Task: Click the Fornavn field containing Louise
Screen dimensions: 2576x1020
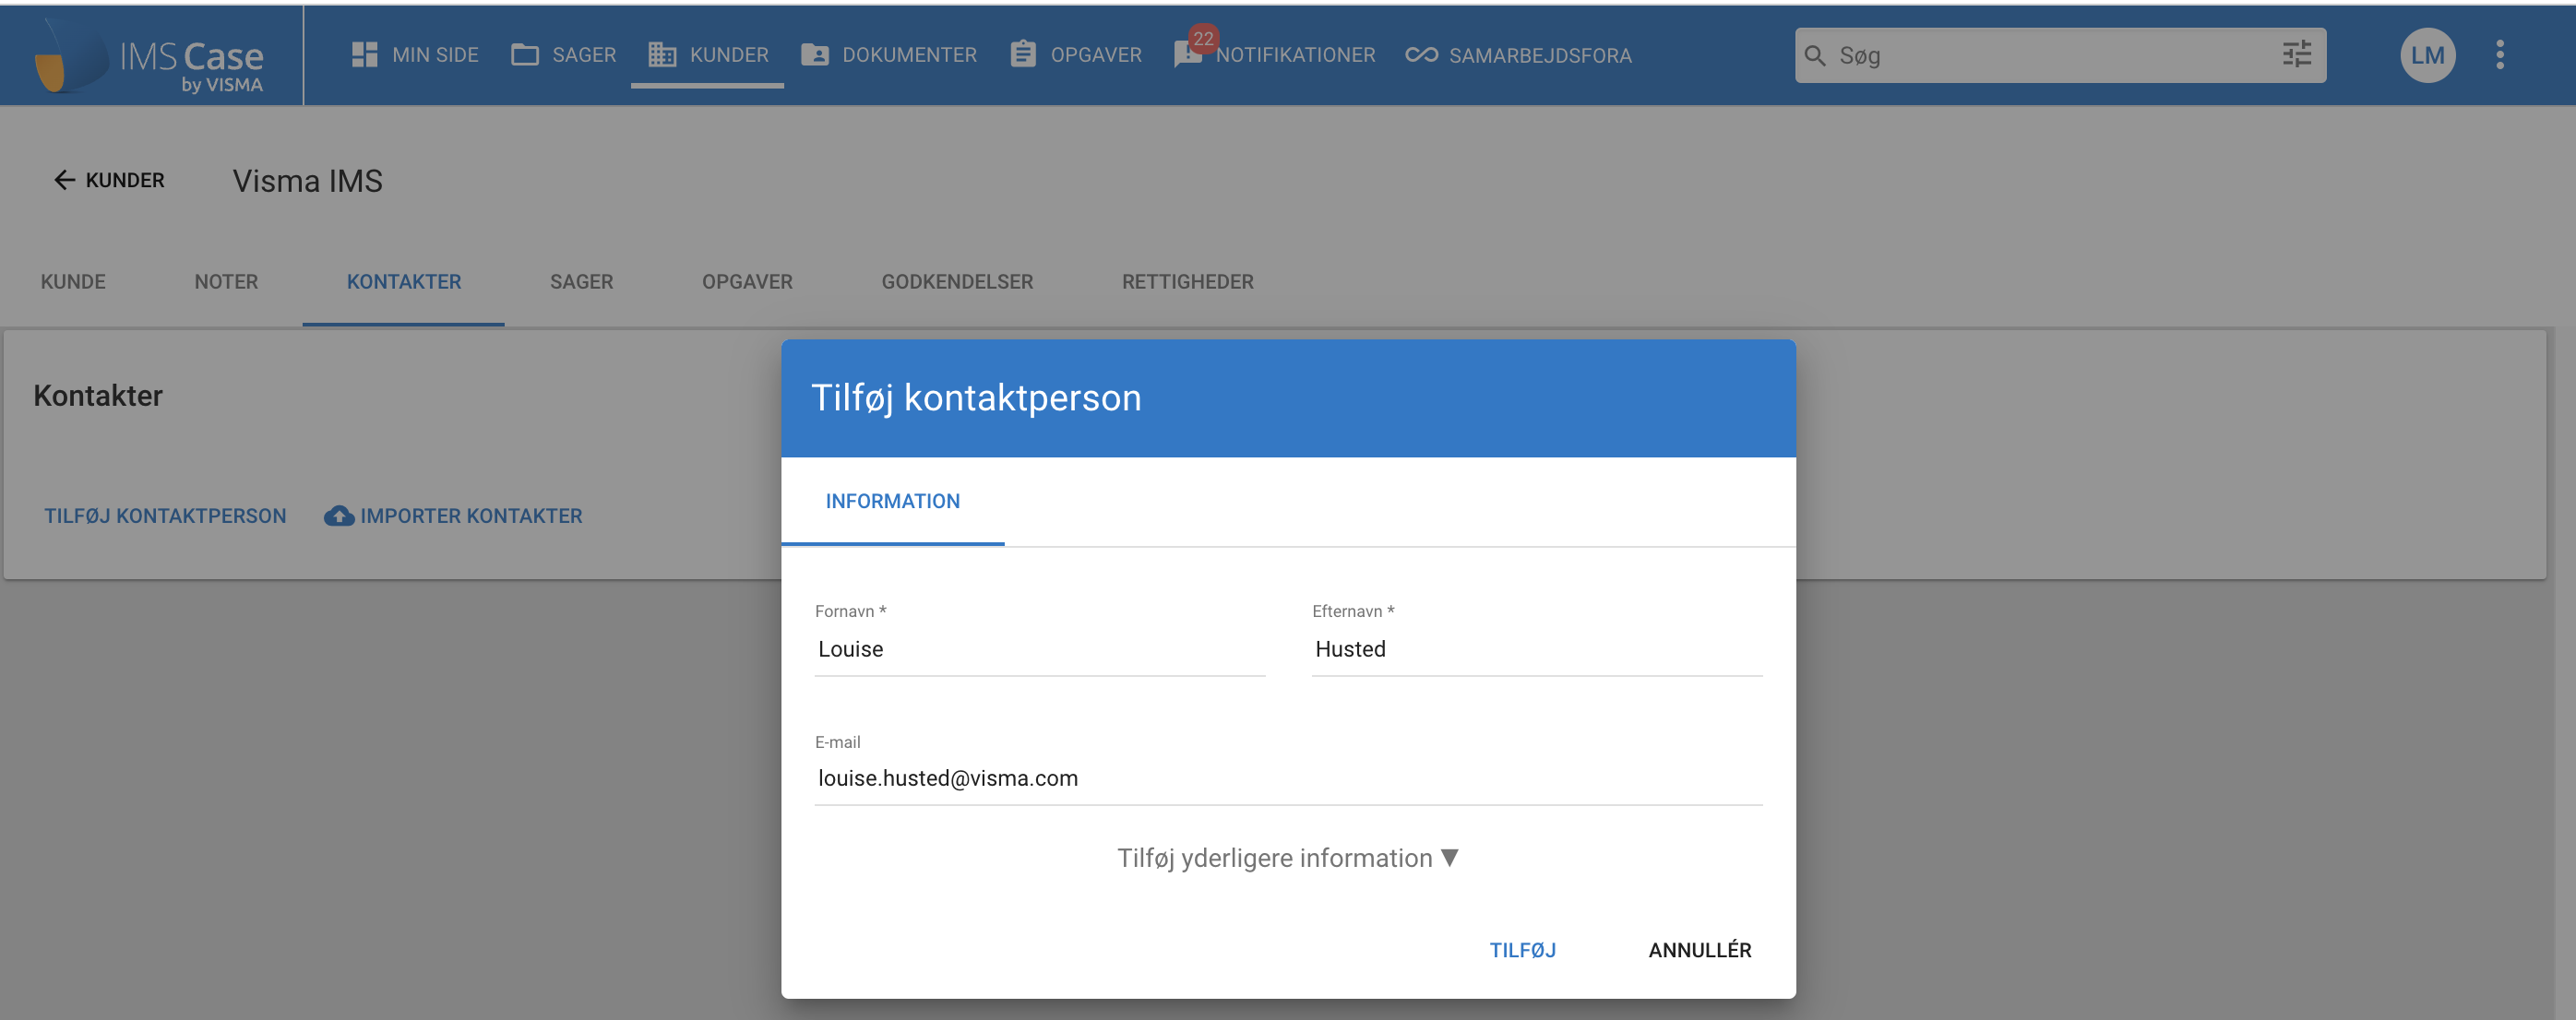Action: pyautogui.click(x=1040, y=649)
